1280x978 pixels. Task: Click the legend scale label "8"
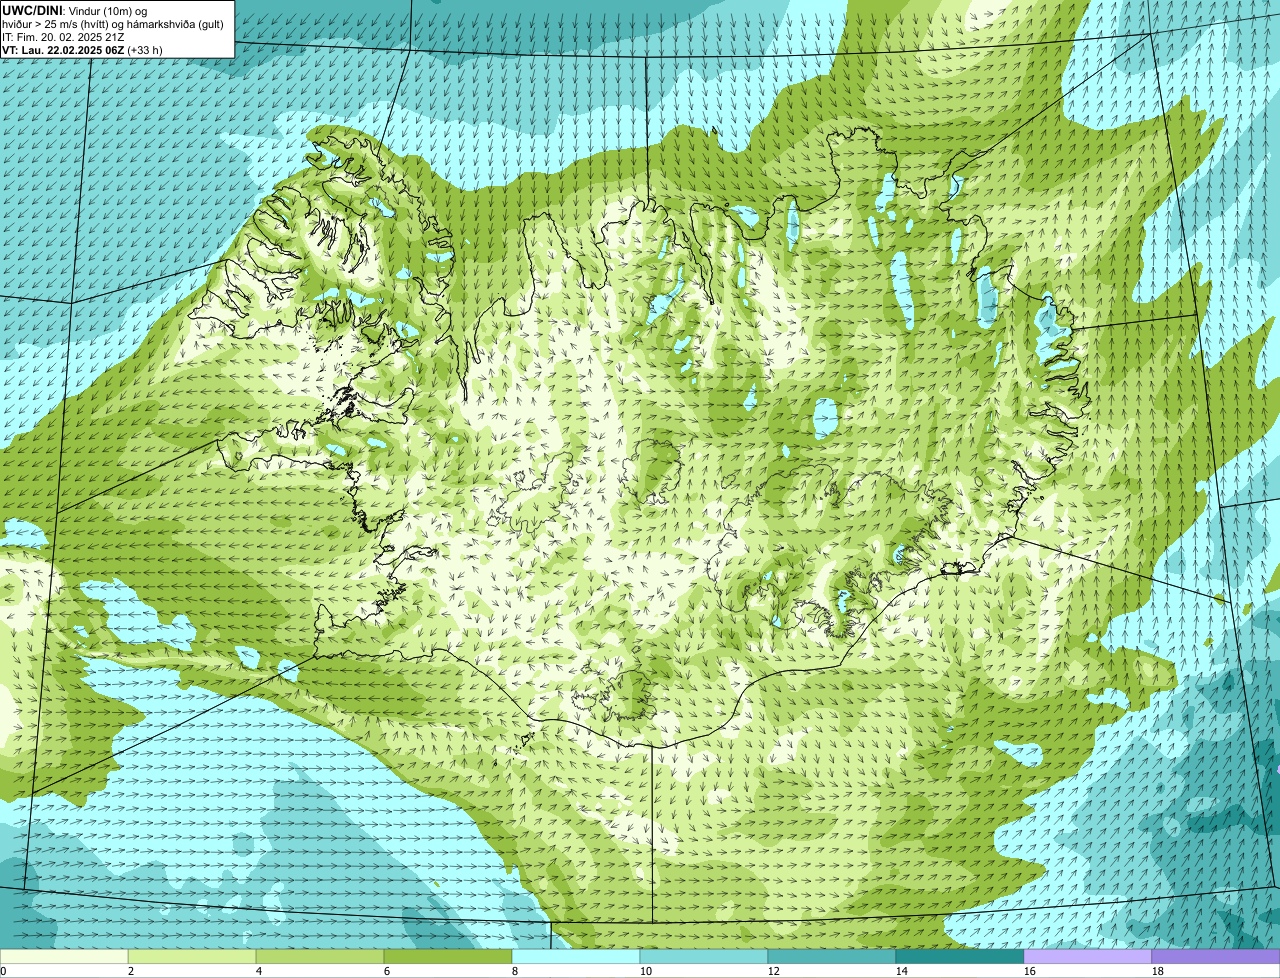tap(515, 971)
